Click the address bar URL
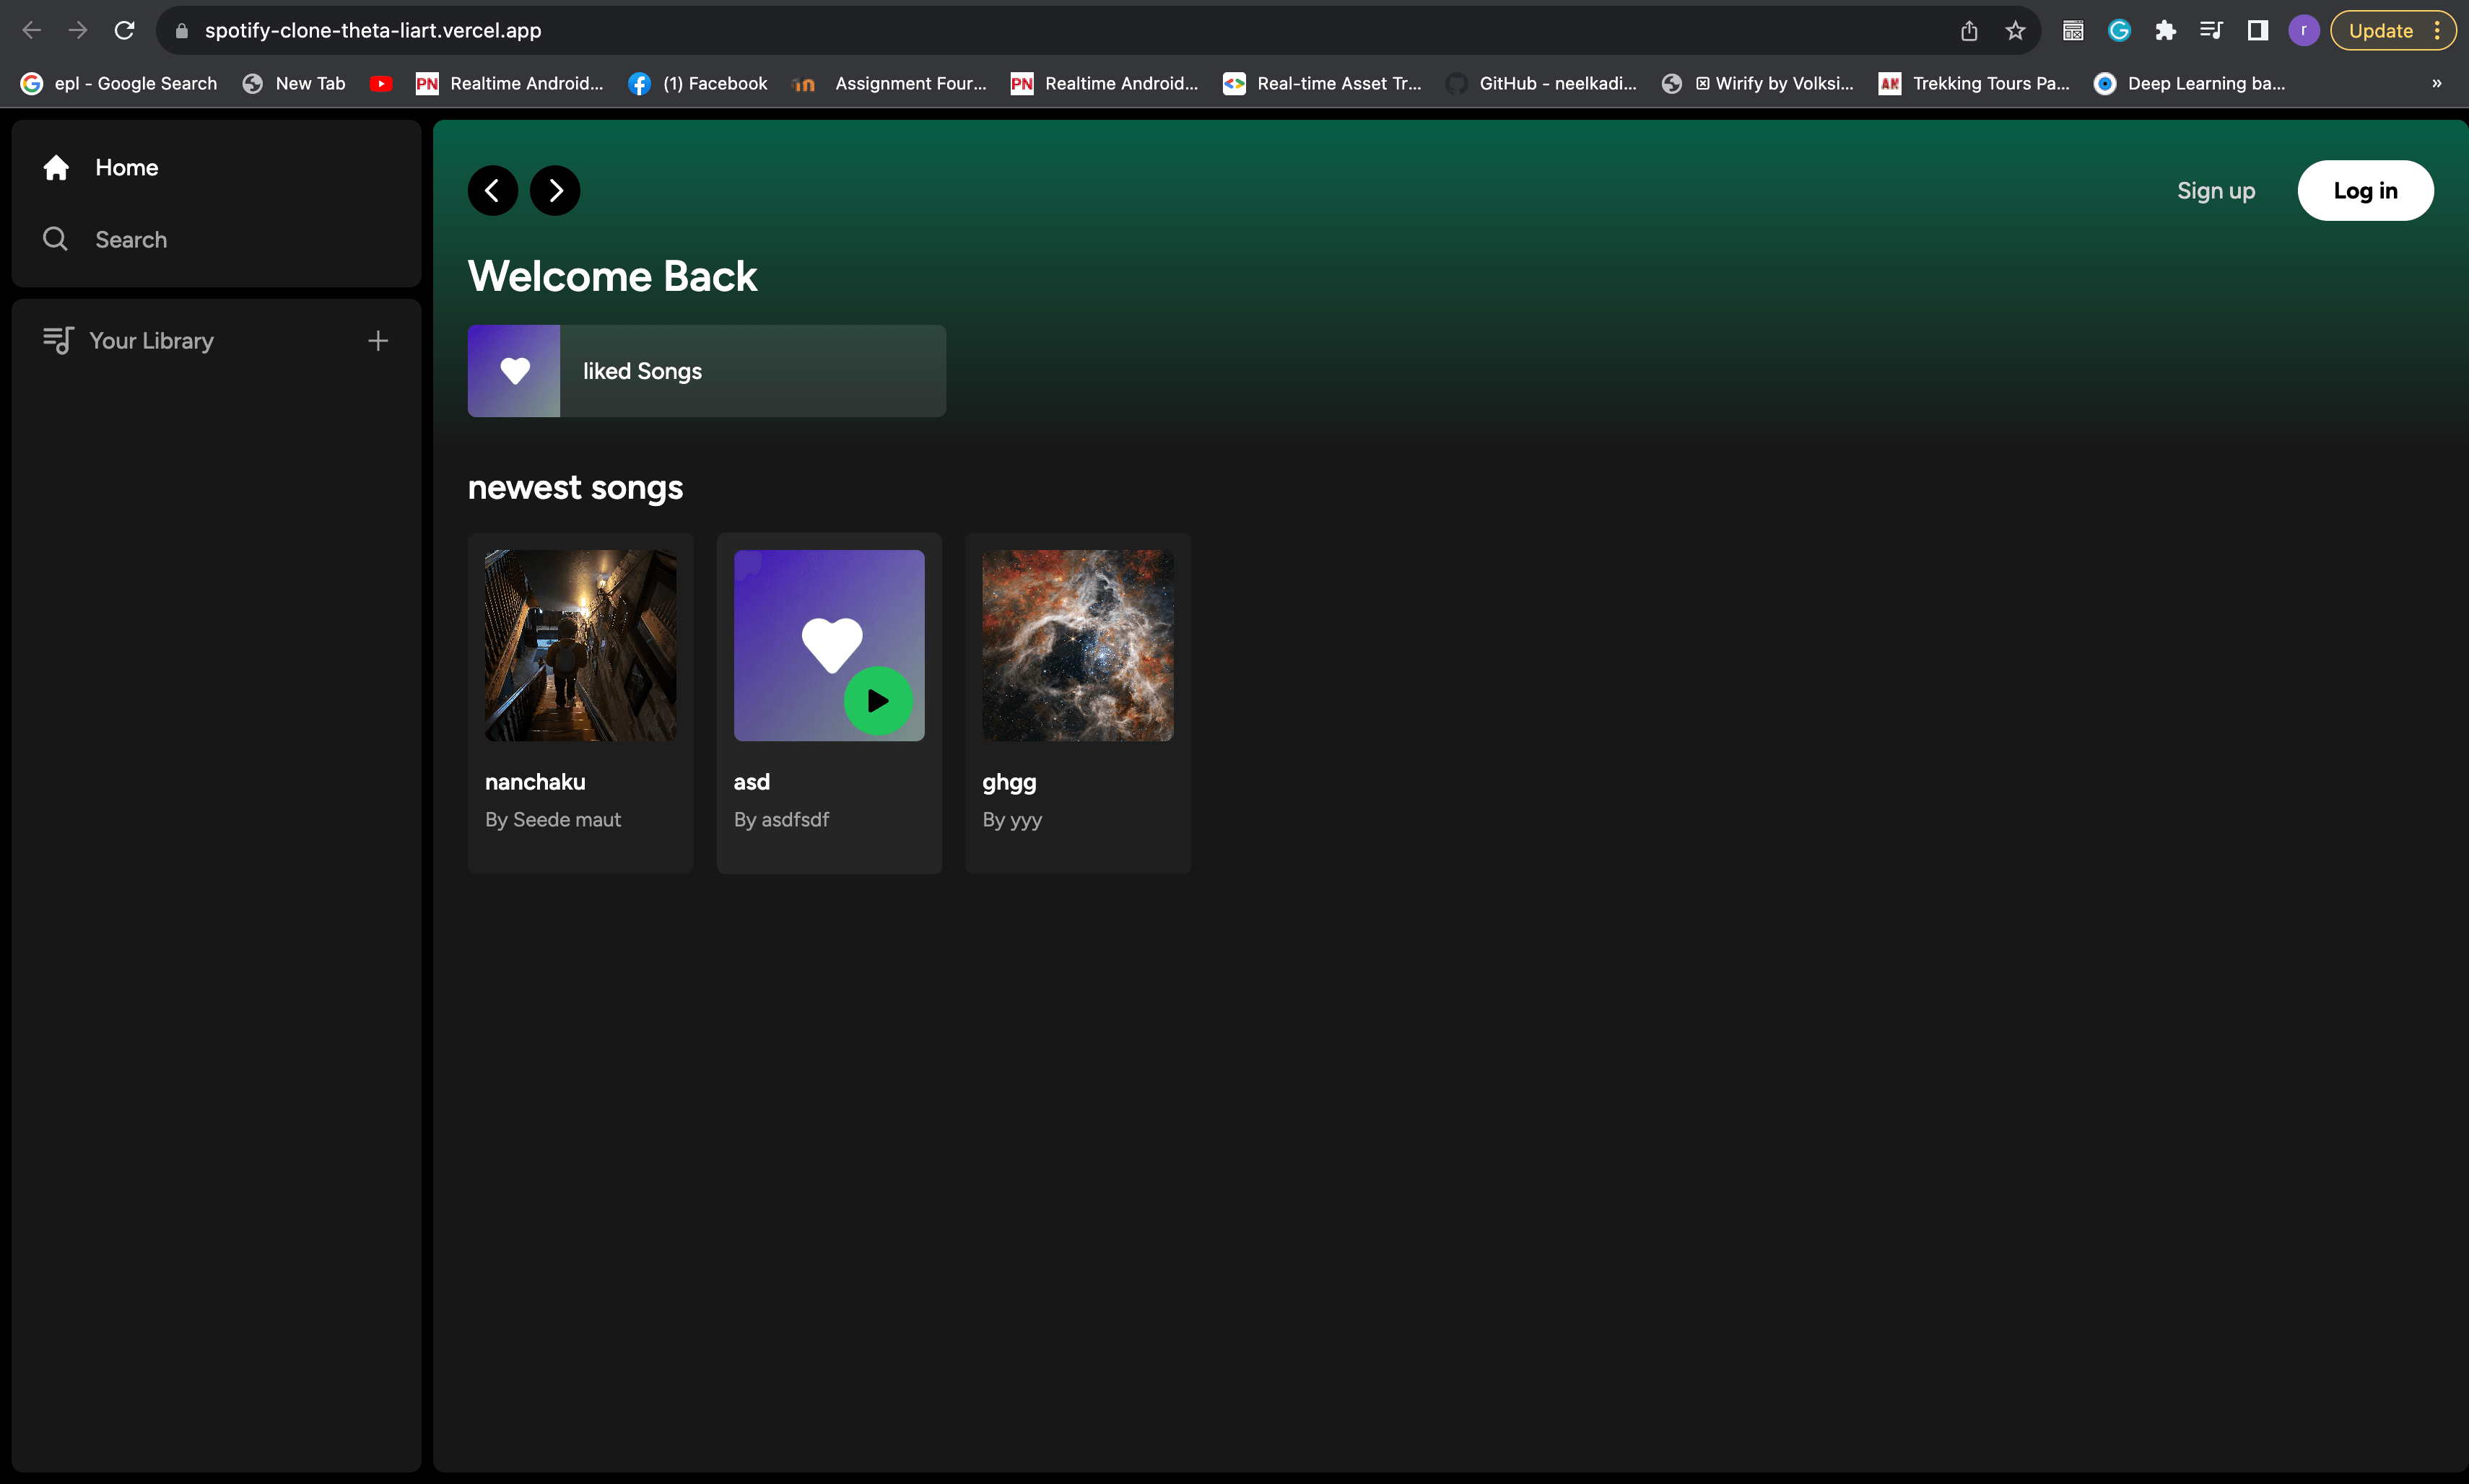Viewport: 2469px width, 1484px height. pyautogui.click(x=373, y=30)
